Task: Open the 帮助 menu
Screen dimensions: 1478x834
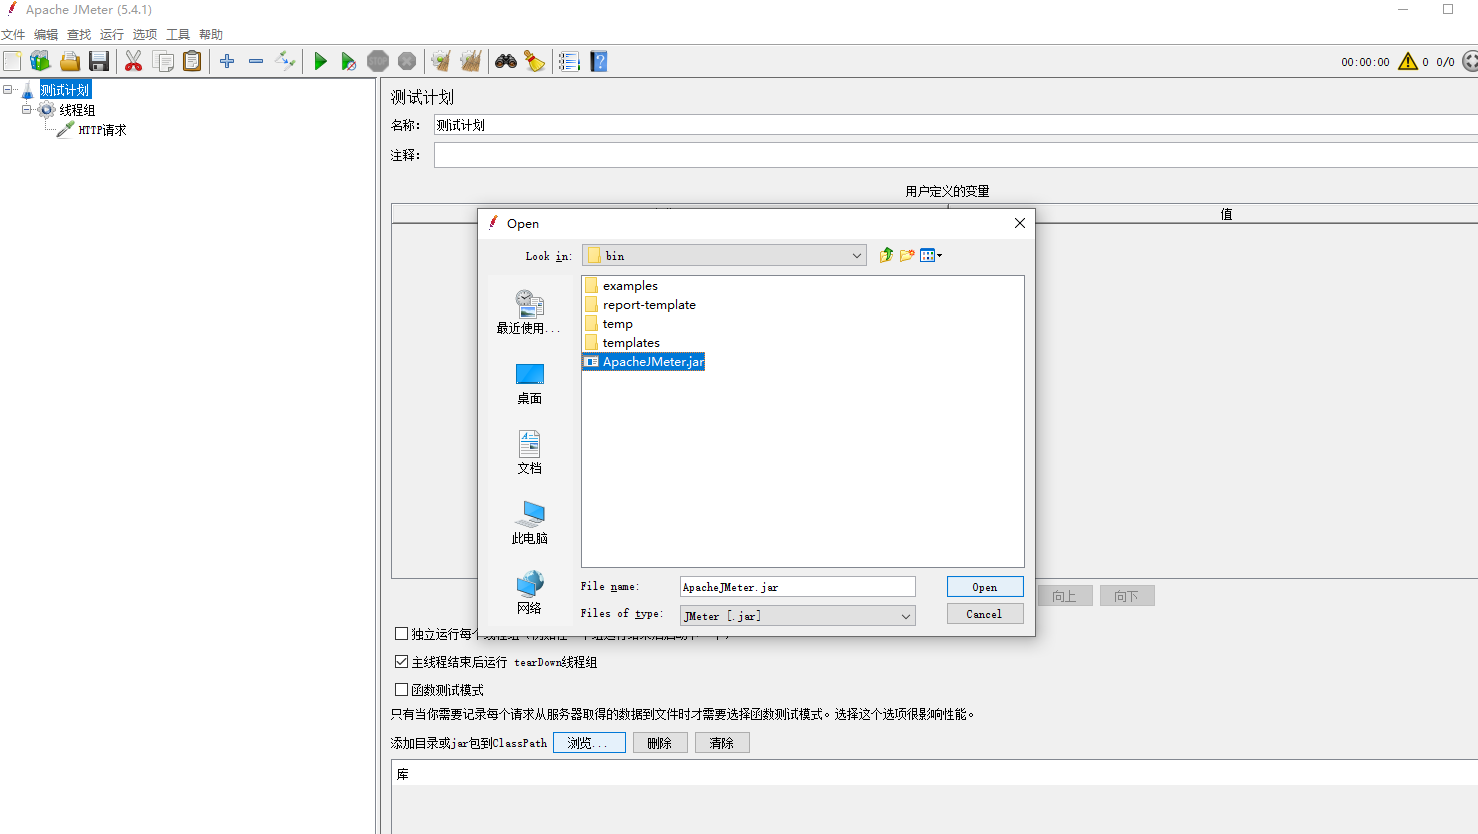Action: click(211, 35)
